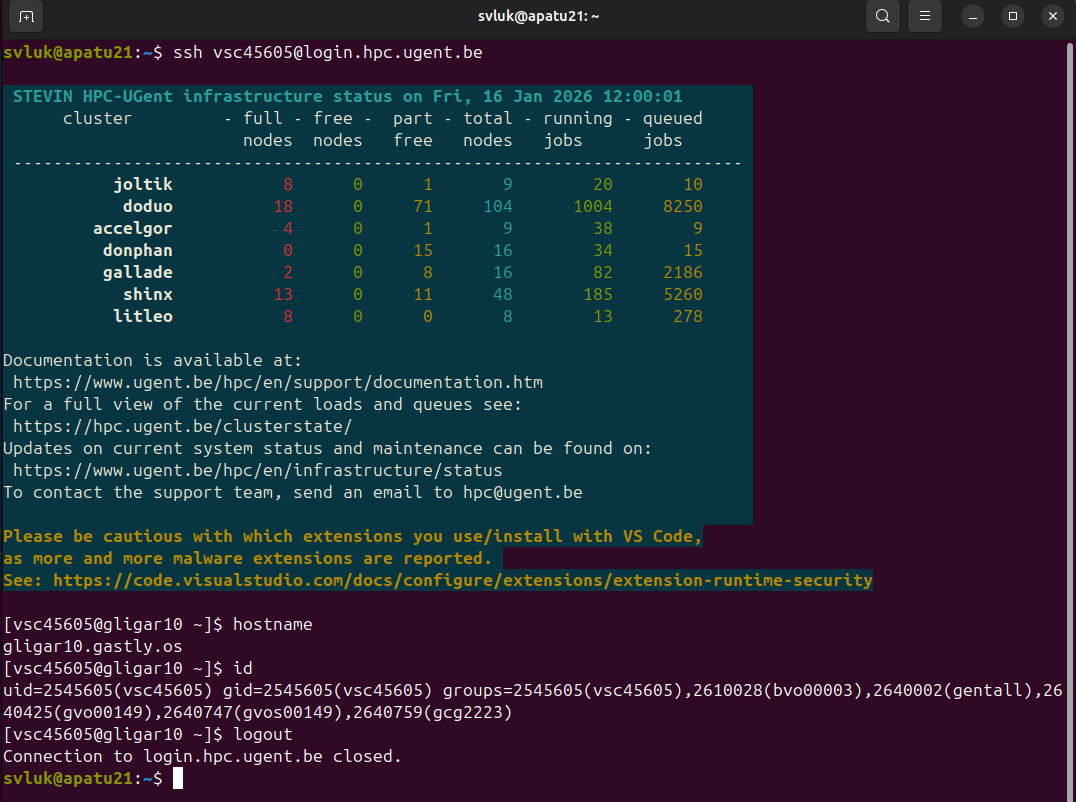
Task: Click the joltik cluster name
Action: click(x=143, y=185)
